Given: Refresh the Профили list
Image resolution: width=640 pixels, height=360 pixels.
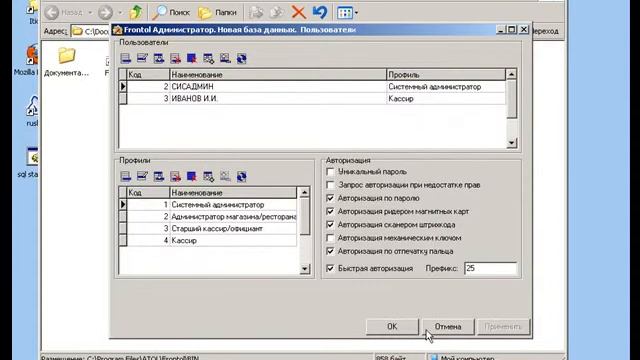Looking at the screenshot, I should click(242, 176).
